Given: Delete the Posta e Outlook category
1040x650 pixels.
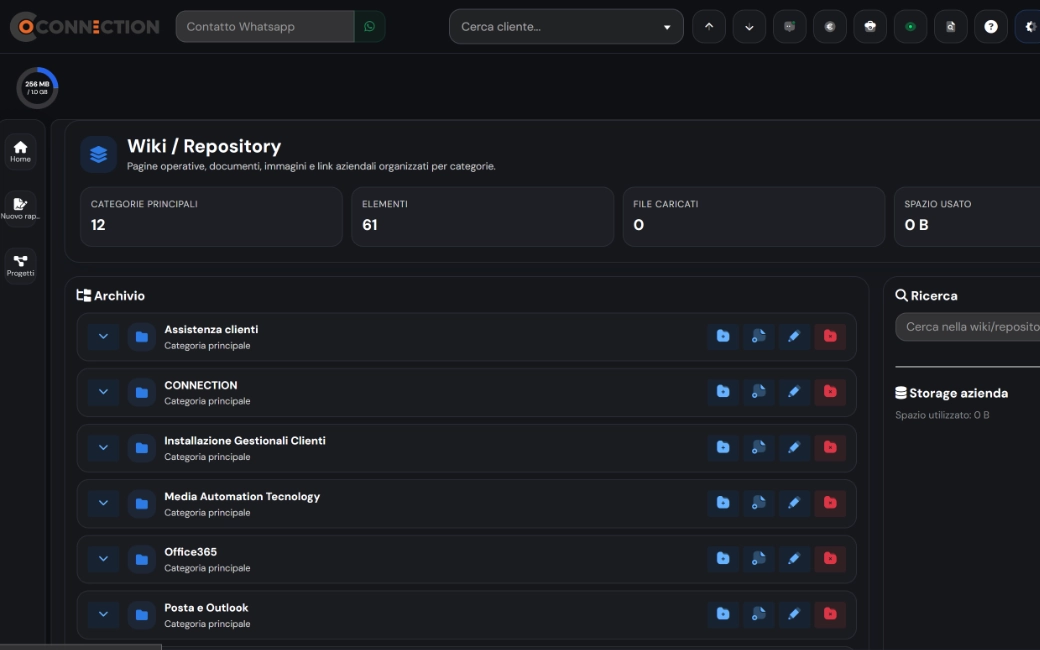Looking at the screenshot, I should (830, 615).
